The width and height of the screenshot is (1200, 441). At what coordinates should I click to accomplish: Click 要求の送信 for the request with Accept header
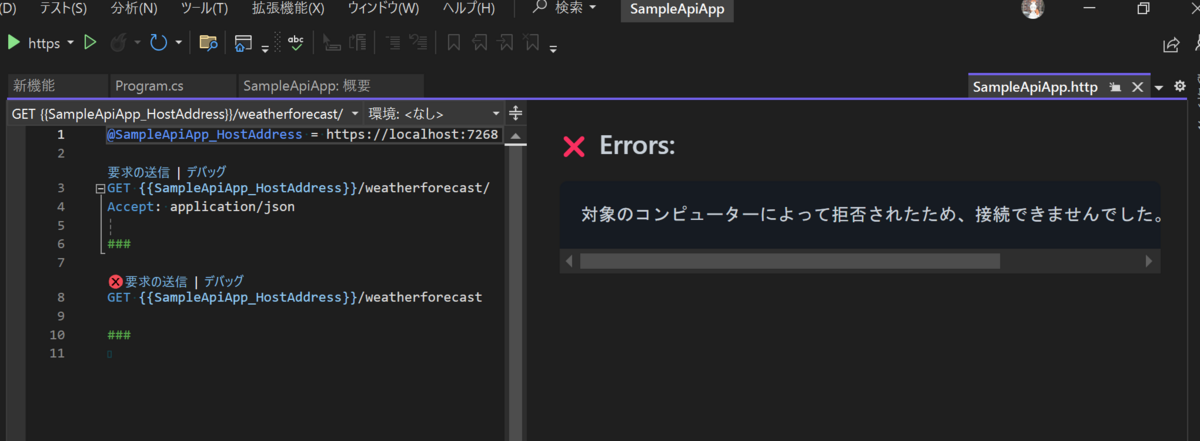138,171
